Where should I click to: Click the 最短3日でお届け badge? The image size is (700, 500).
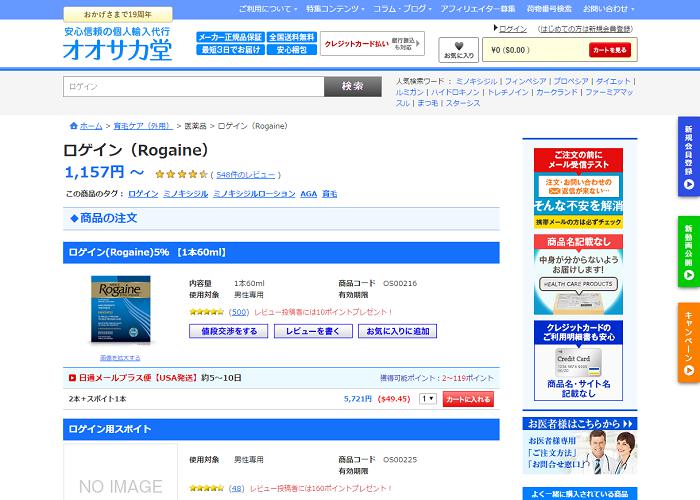pyautogui.click(x=230, y=50)
